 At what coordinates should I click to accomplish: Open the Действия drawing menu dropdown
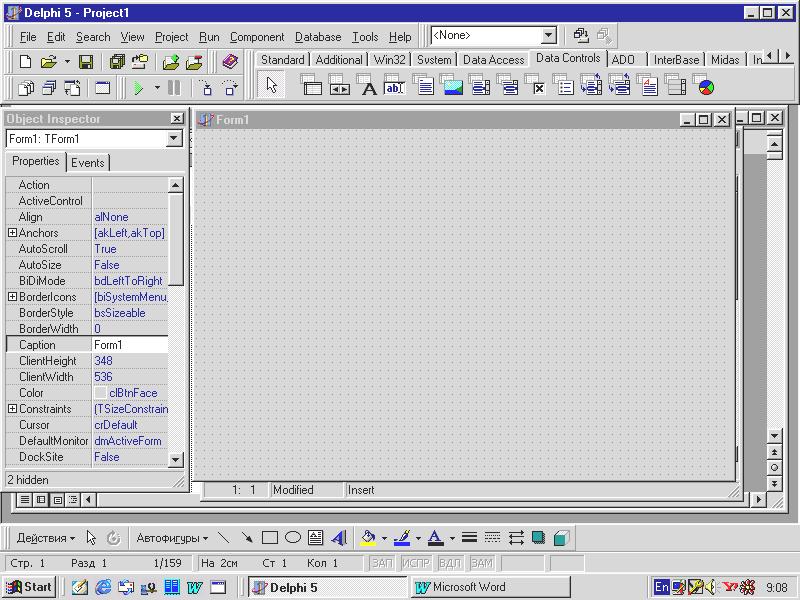coord(45,538)
